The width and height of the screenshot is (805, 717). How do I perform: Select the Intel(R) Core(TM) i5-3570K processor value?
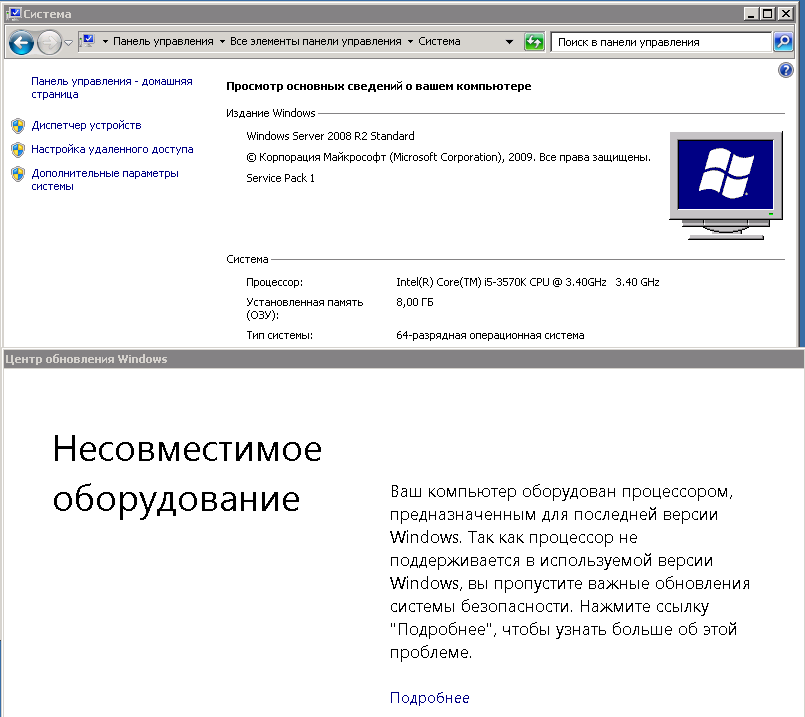pyautogui.click(x=528, y=282)
